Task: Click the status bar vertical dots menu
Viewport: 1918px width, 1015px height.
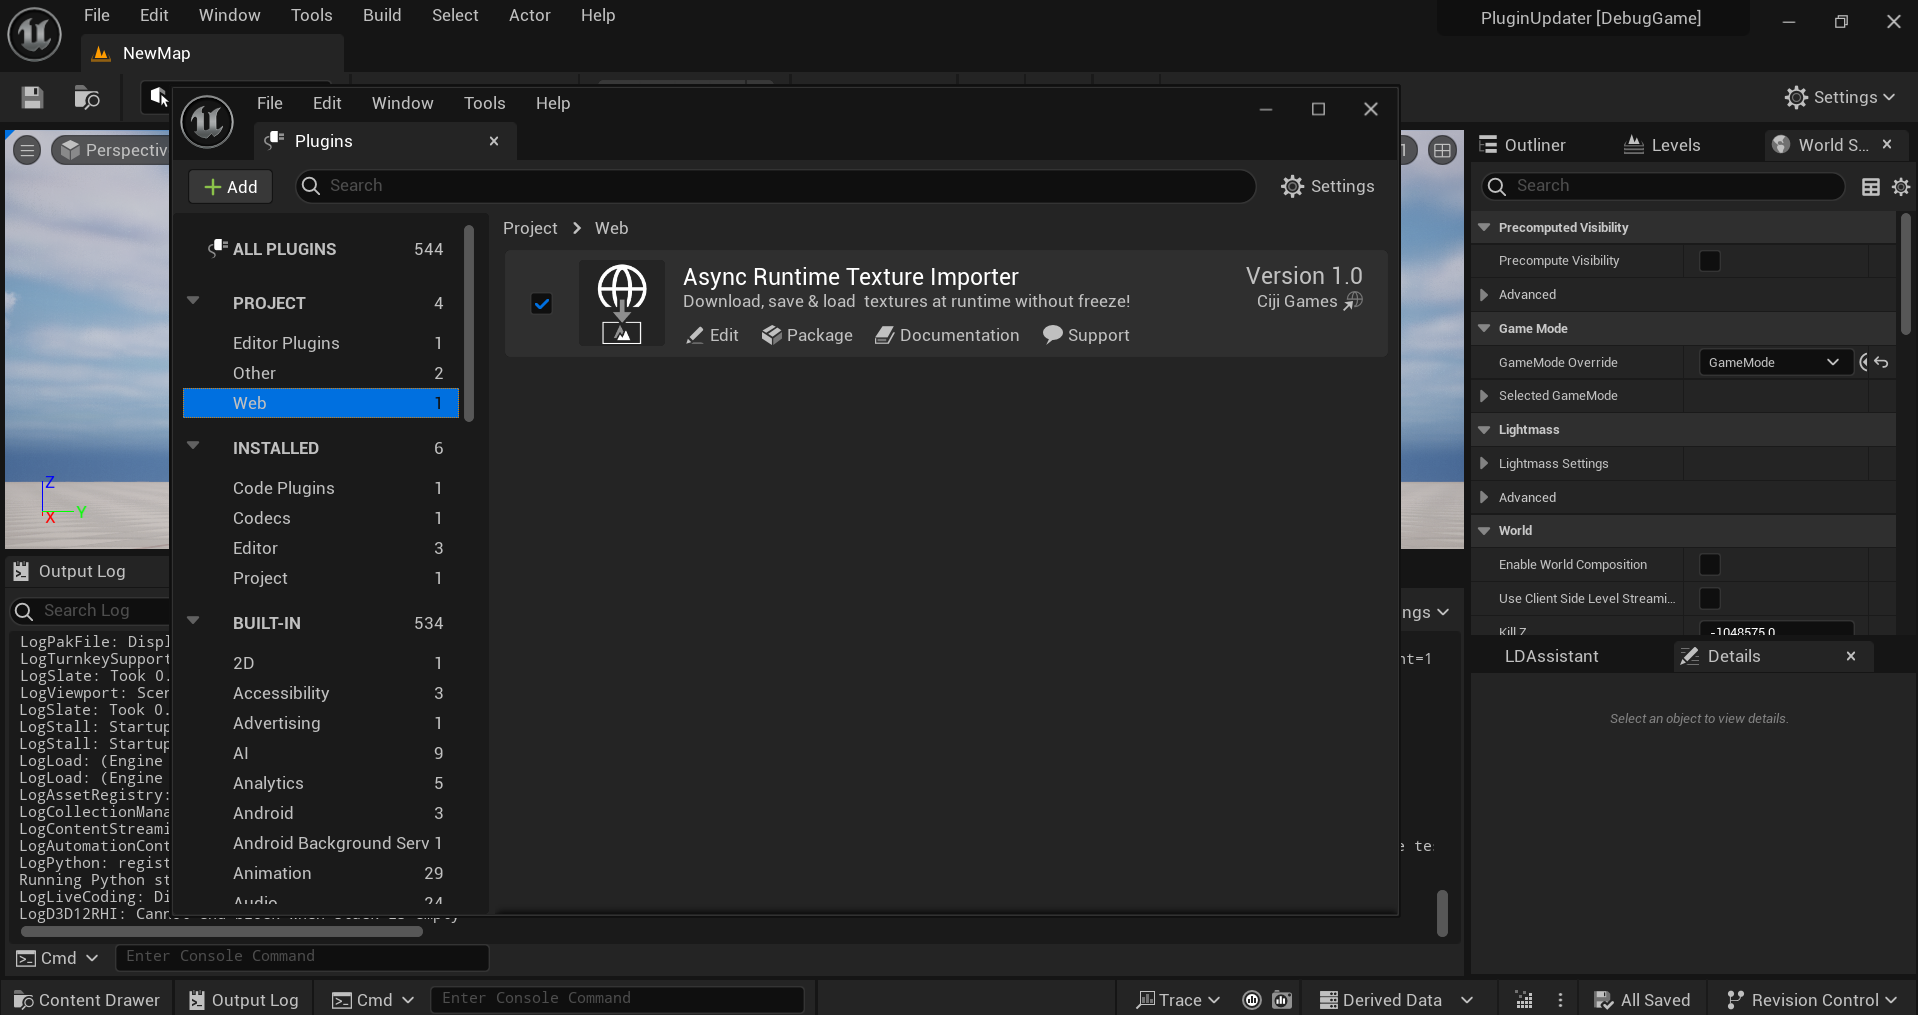Action: click(1560, 1000)
